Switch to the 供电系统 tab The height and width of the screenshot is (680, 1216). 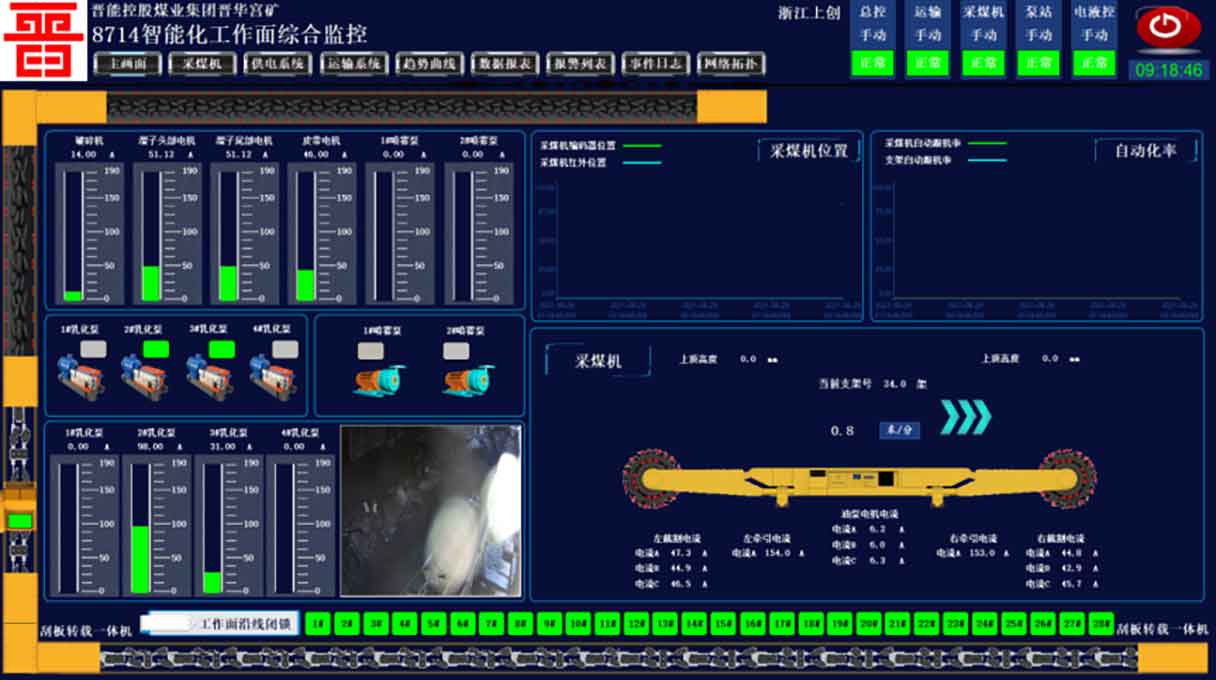(x=277, y=64)
